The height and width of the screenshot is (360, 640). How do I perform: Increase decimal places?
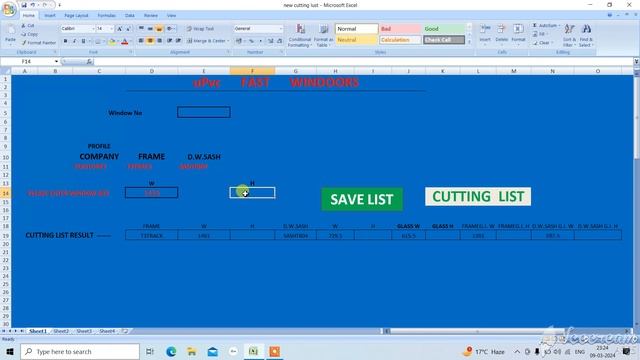(271, 41)
